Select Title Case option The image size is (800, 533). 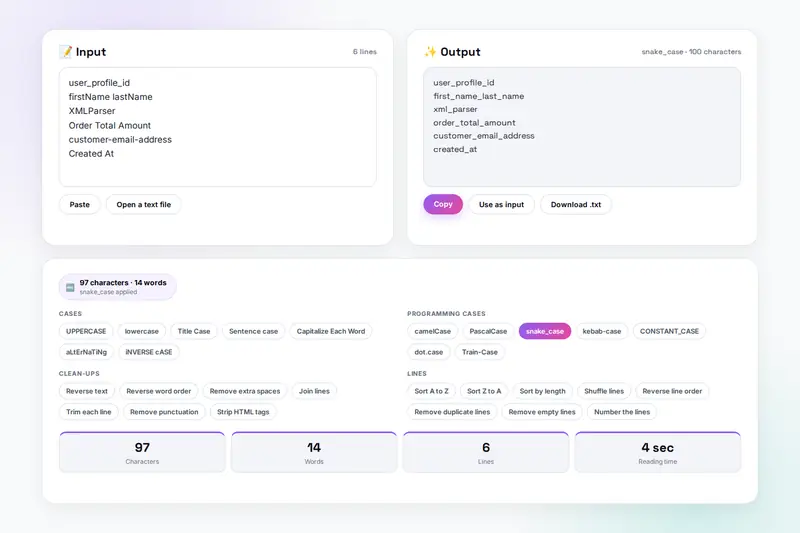194,331
